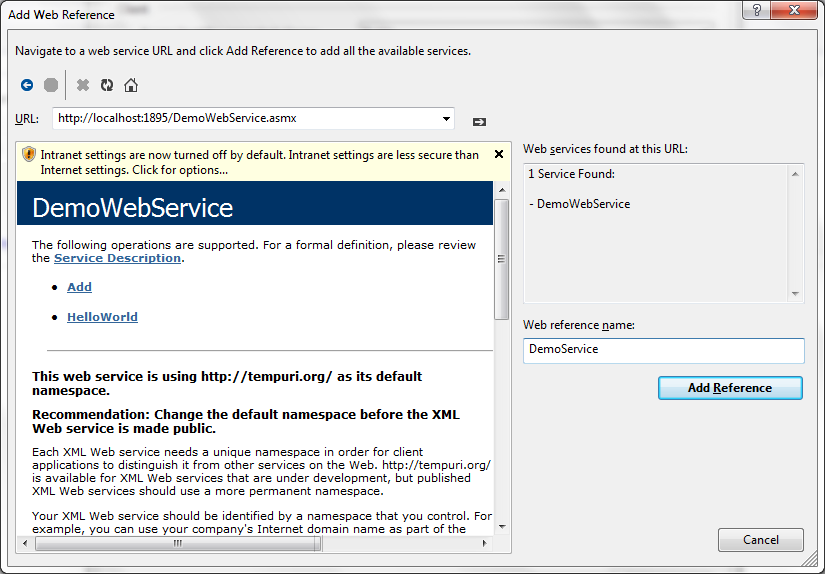Click the browser pane vertical scrollbar thumb
The image size is (825, 574).
[502, 260]
